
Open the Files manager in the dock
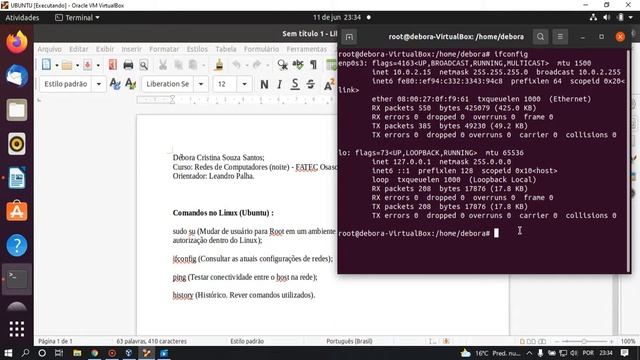17,110
